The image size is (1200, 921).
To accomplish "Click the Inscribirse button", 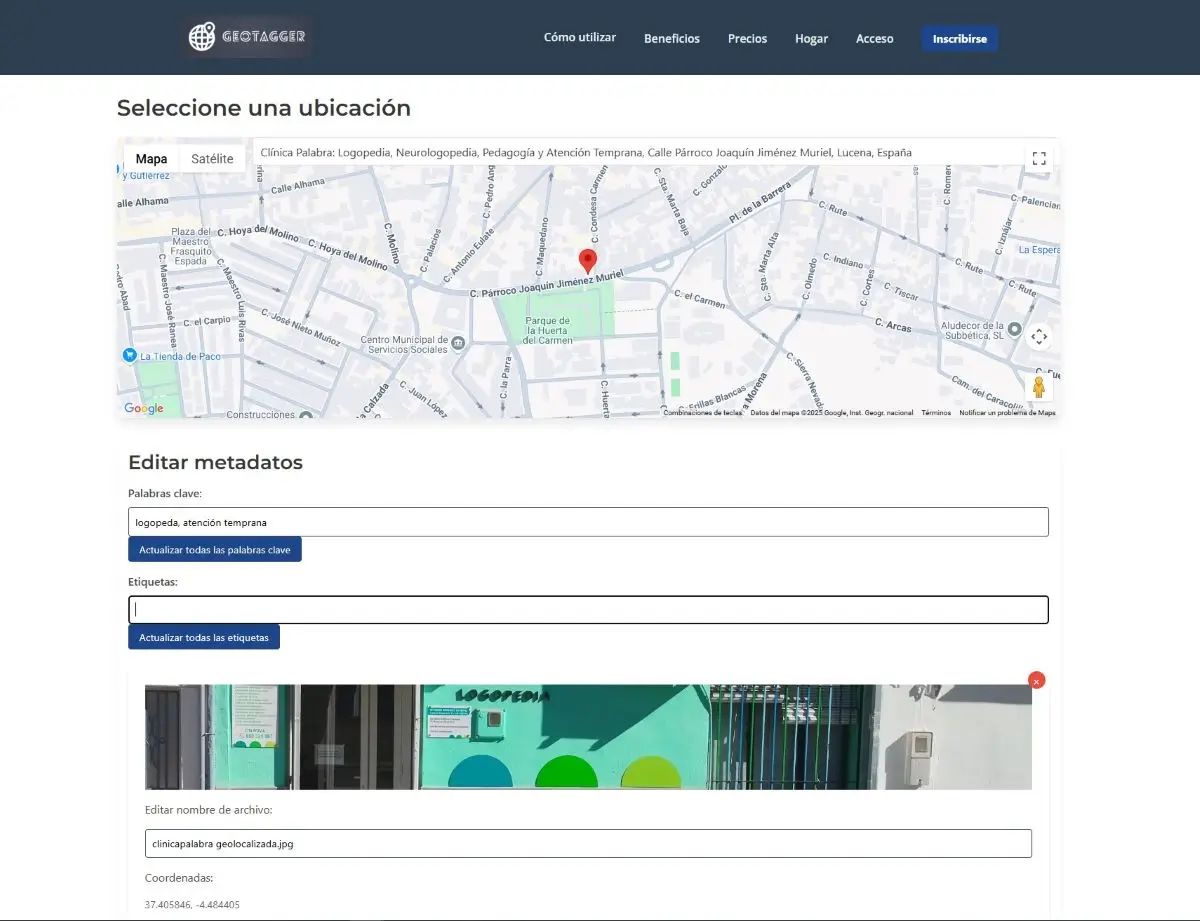I will click(959, 38).
